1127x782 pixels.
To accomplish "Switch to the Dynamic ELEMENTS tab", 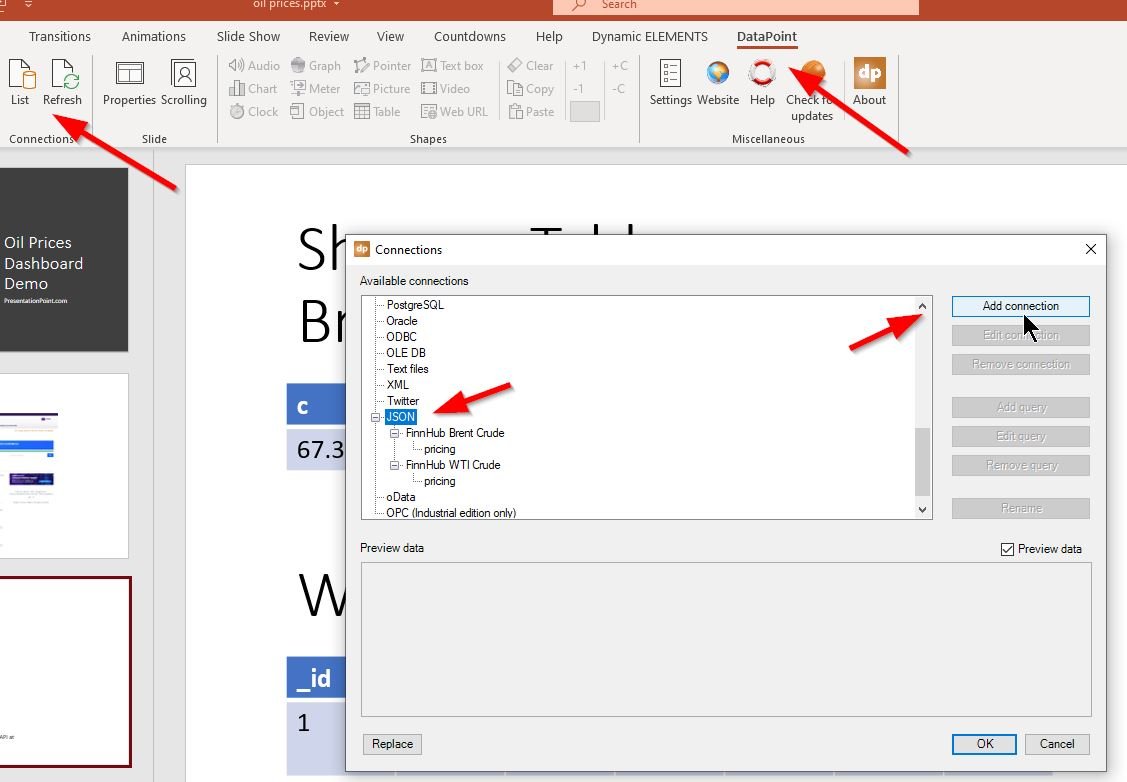I will pos(649,37).
